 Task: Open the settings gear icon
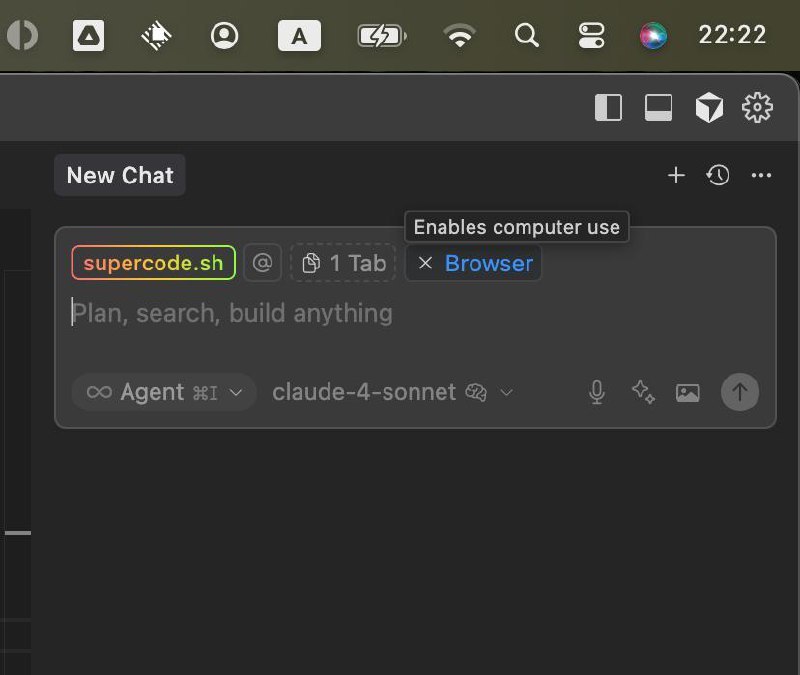pyautogui.click(x=757, y=107)
